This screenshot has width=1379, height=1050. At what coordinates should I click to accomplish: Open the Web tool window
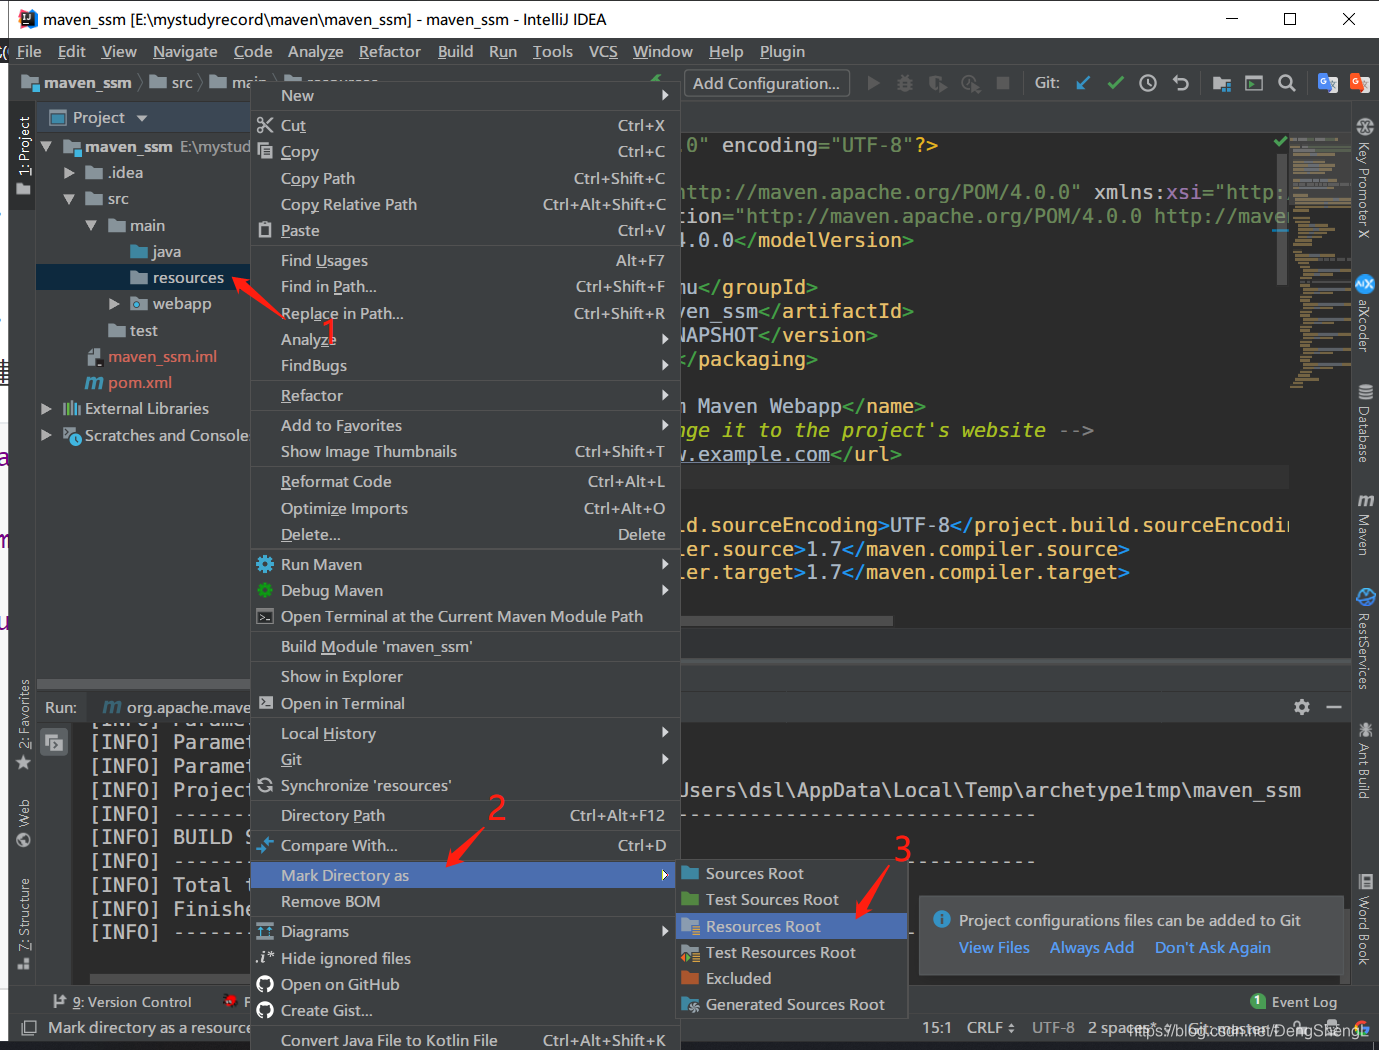click(x=24, y=822)
